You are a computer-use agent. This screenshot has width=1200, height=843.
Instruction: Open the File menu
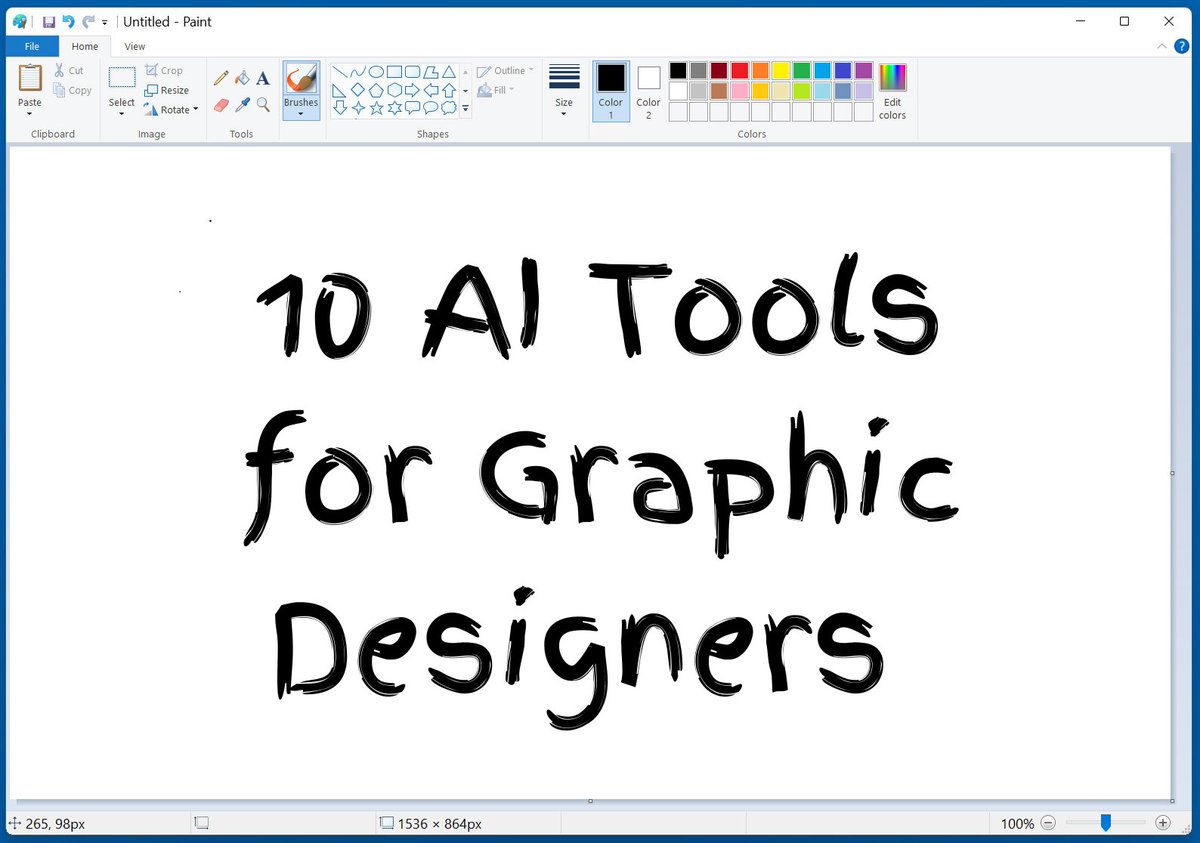tap(31, 46)
